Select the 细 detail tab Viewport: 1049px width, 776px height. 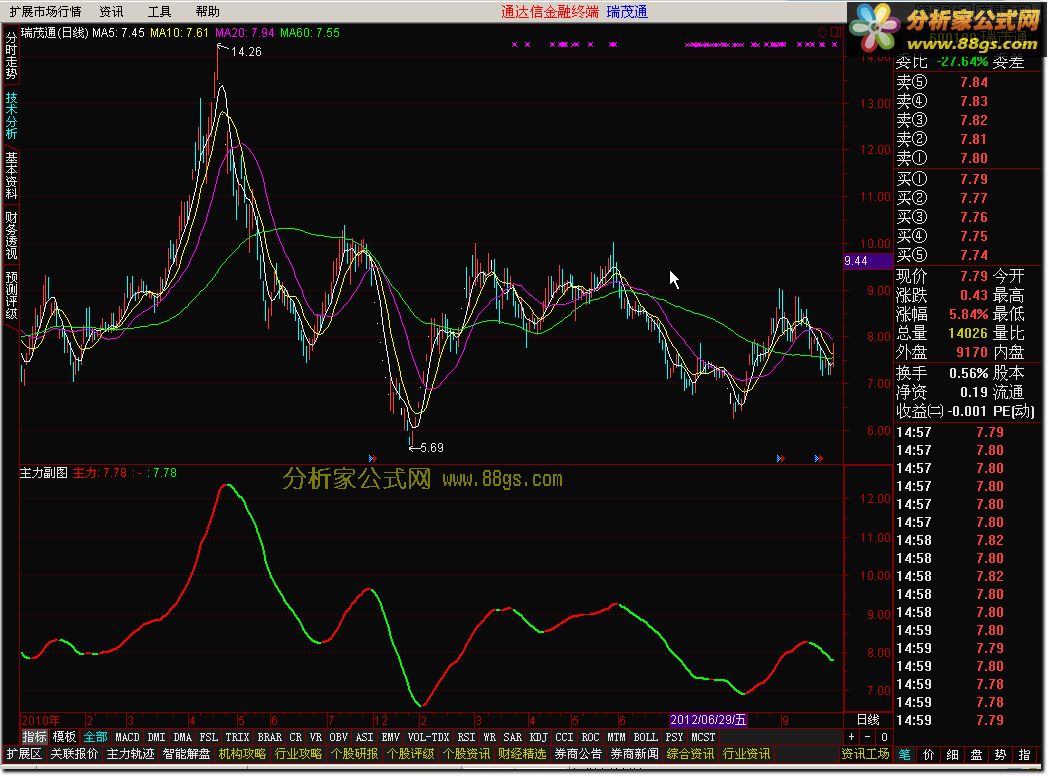click(953, 755)
